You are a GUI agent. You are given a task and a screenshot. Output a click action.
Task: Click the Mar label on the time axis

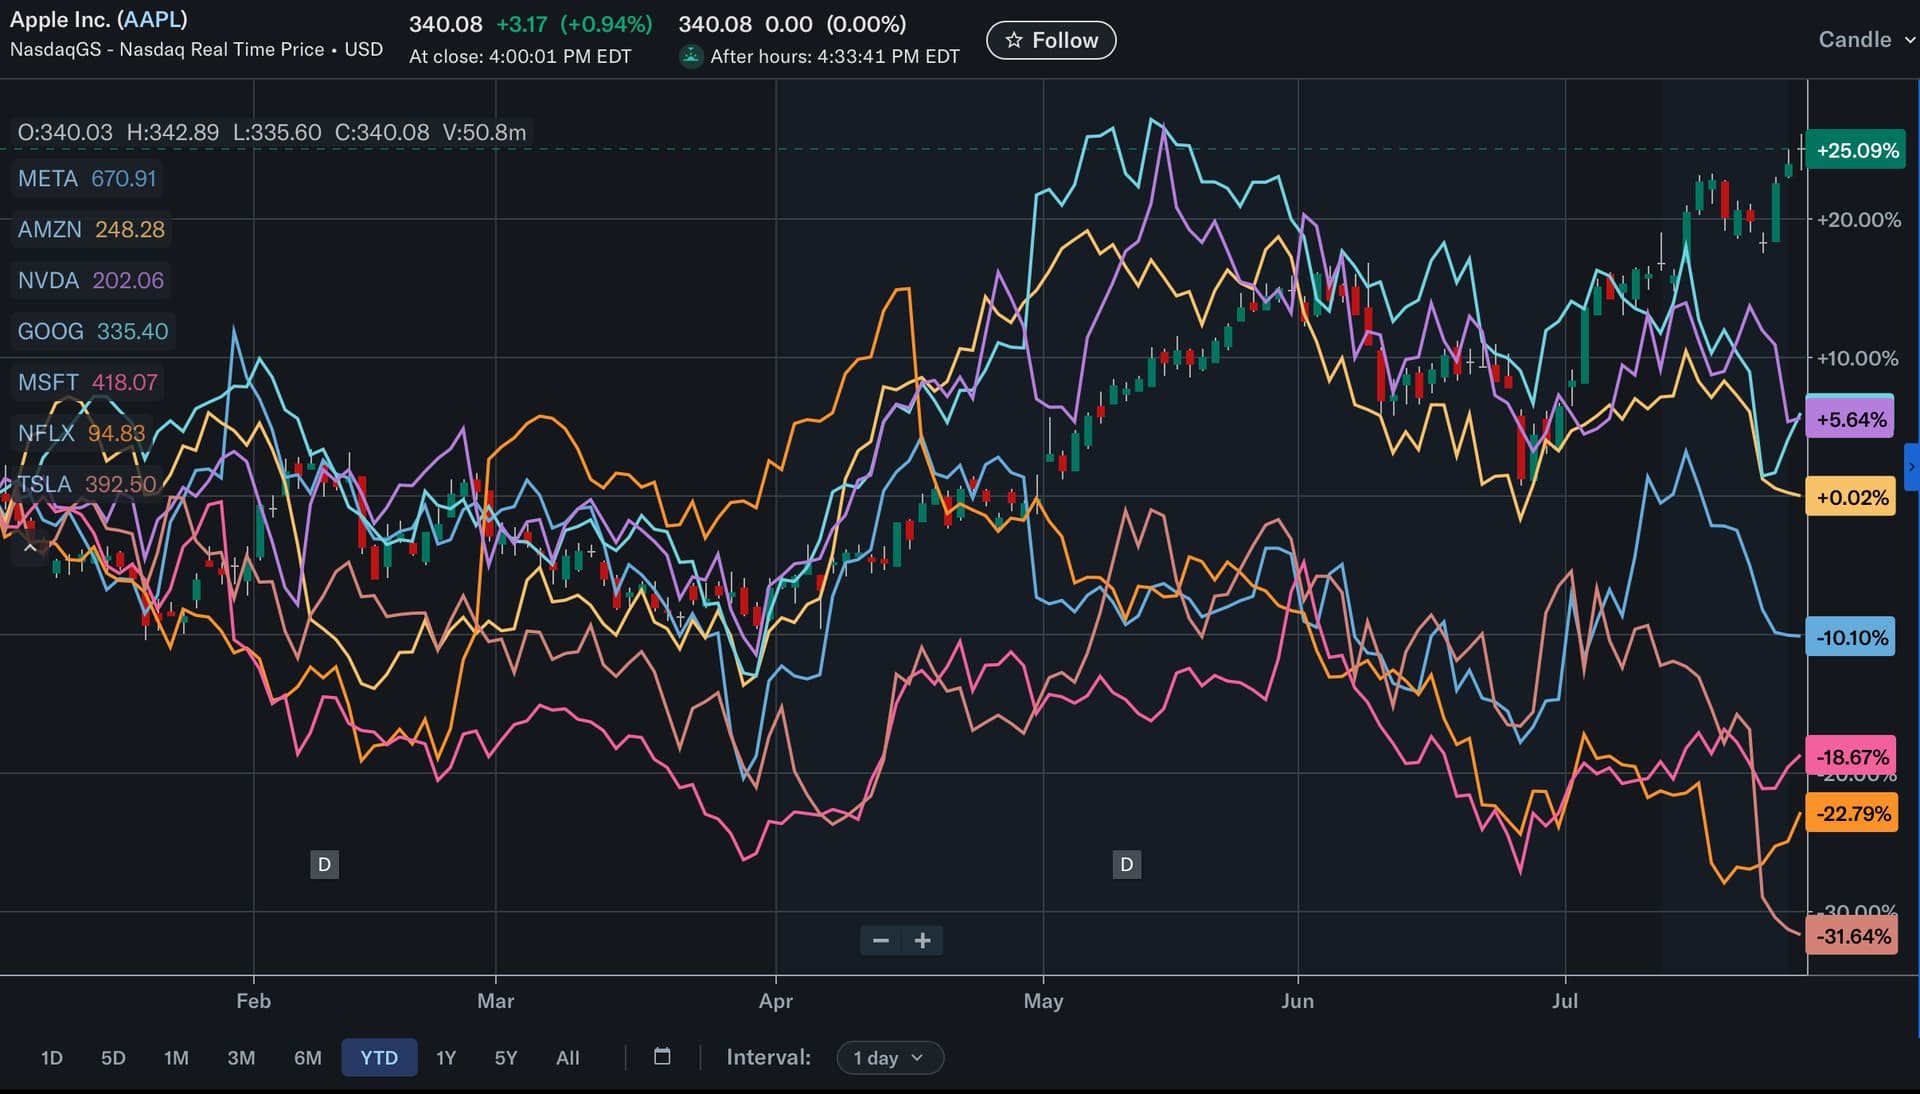(496, 1001)
